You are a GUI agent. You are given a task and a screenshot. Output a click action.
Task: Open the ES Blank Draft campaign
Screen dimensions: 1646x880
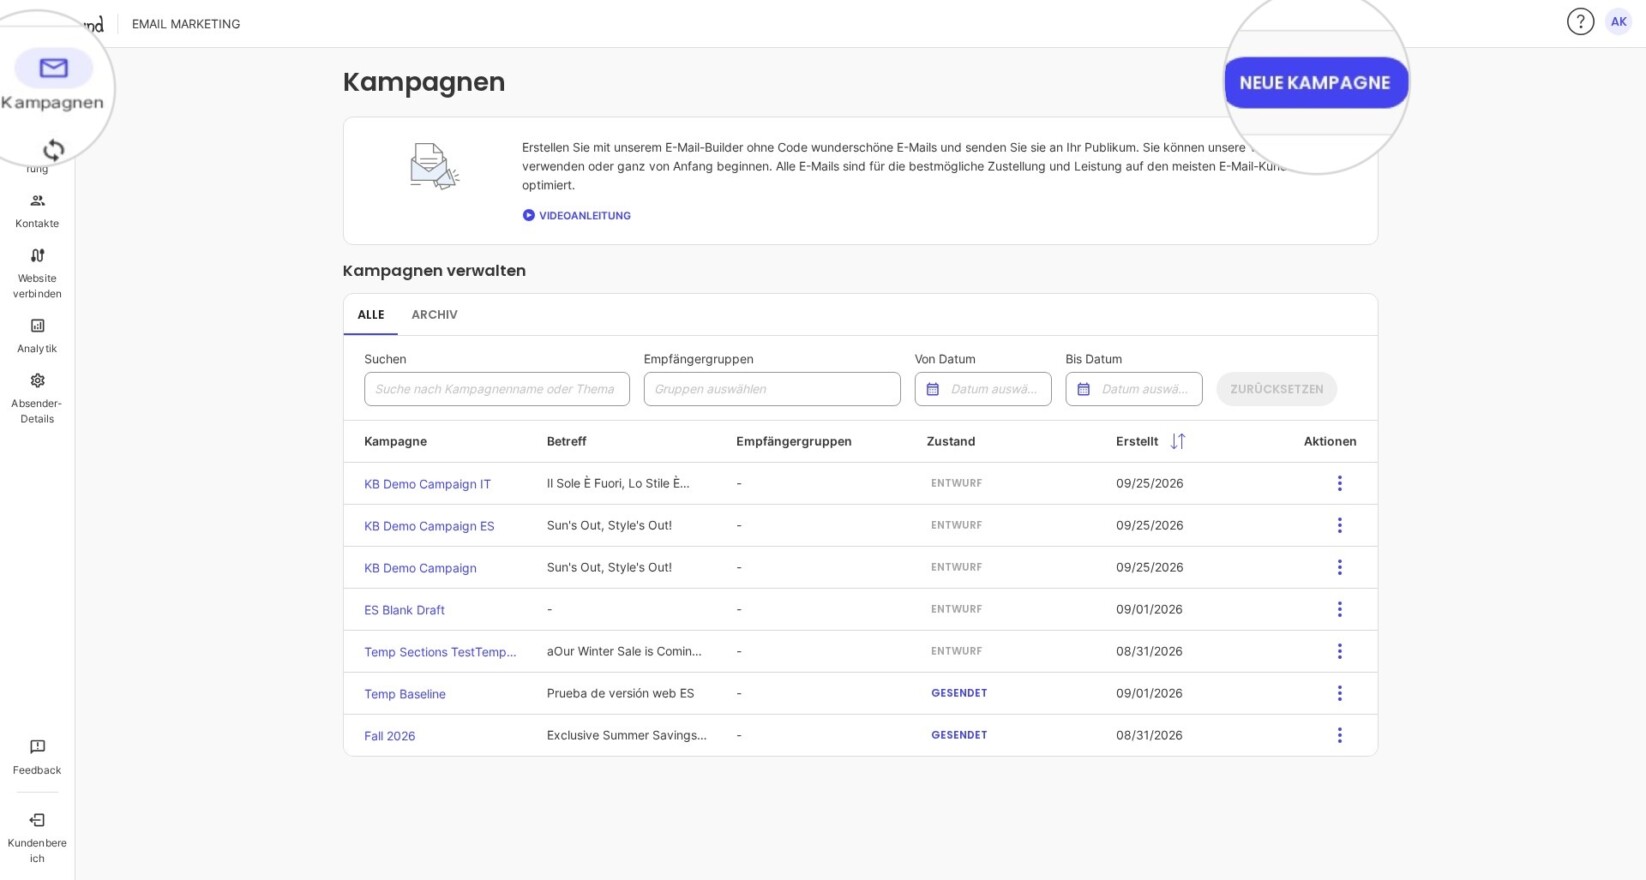404,610
